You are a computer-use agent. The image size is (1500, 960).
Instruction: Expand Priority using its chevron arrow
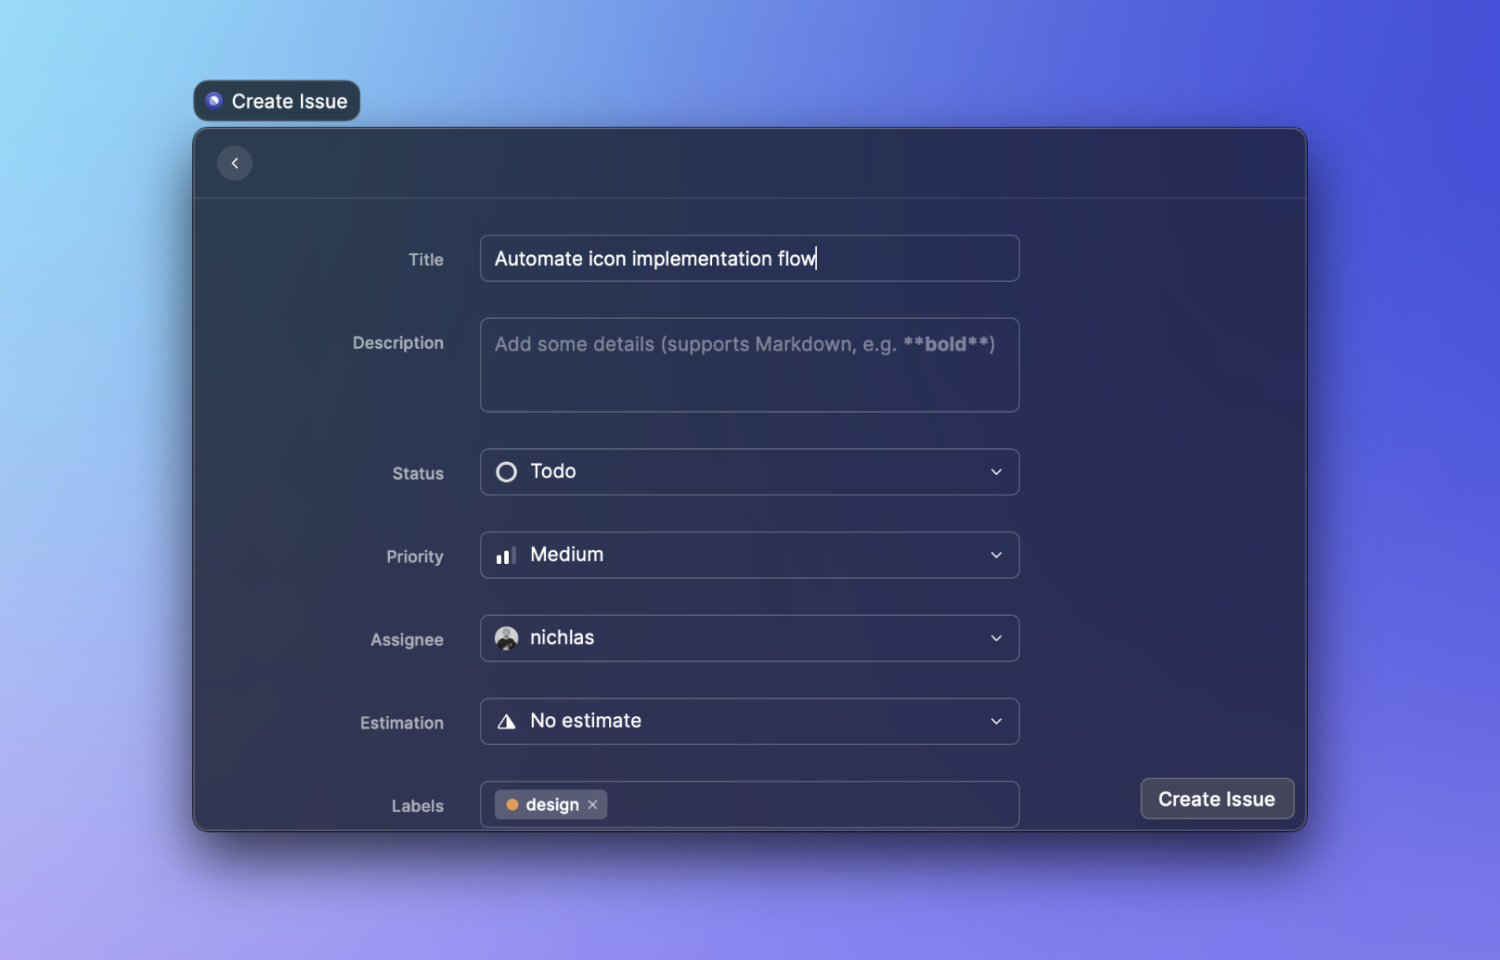[x=996, y=555]
